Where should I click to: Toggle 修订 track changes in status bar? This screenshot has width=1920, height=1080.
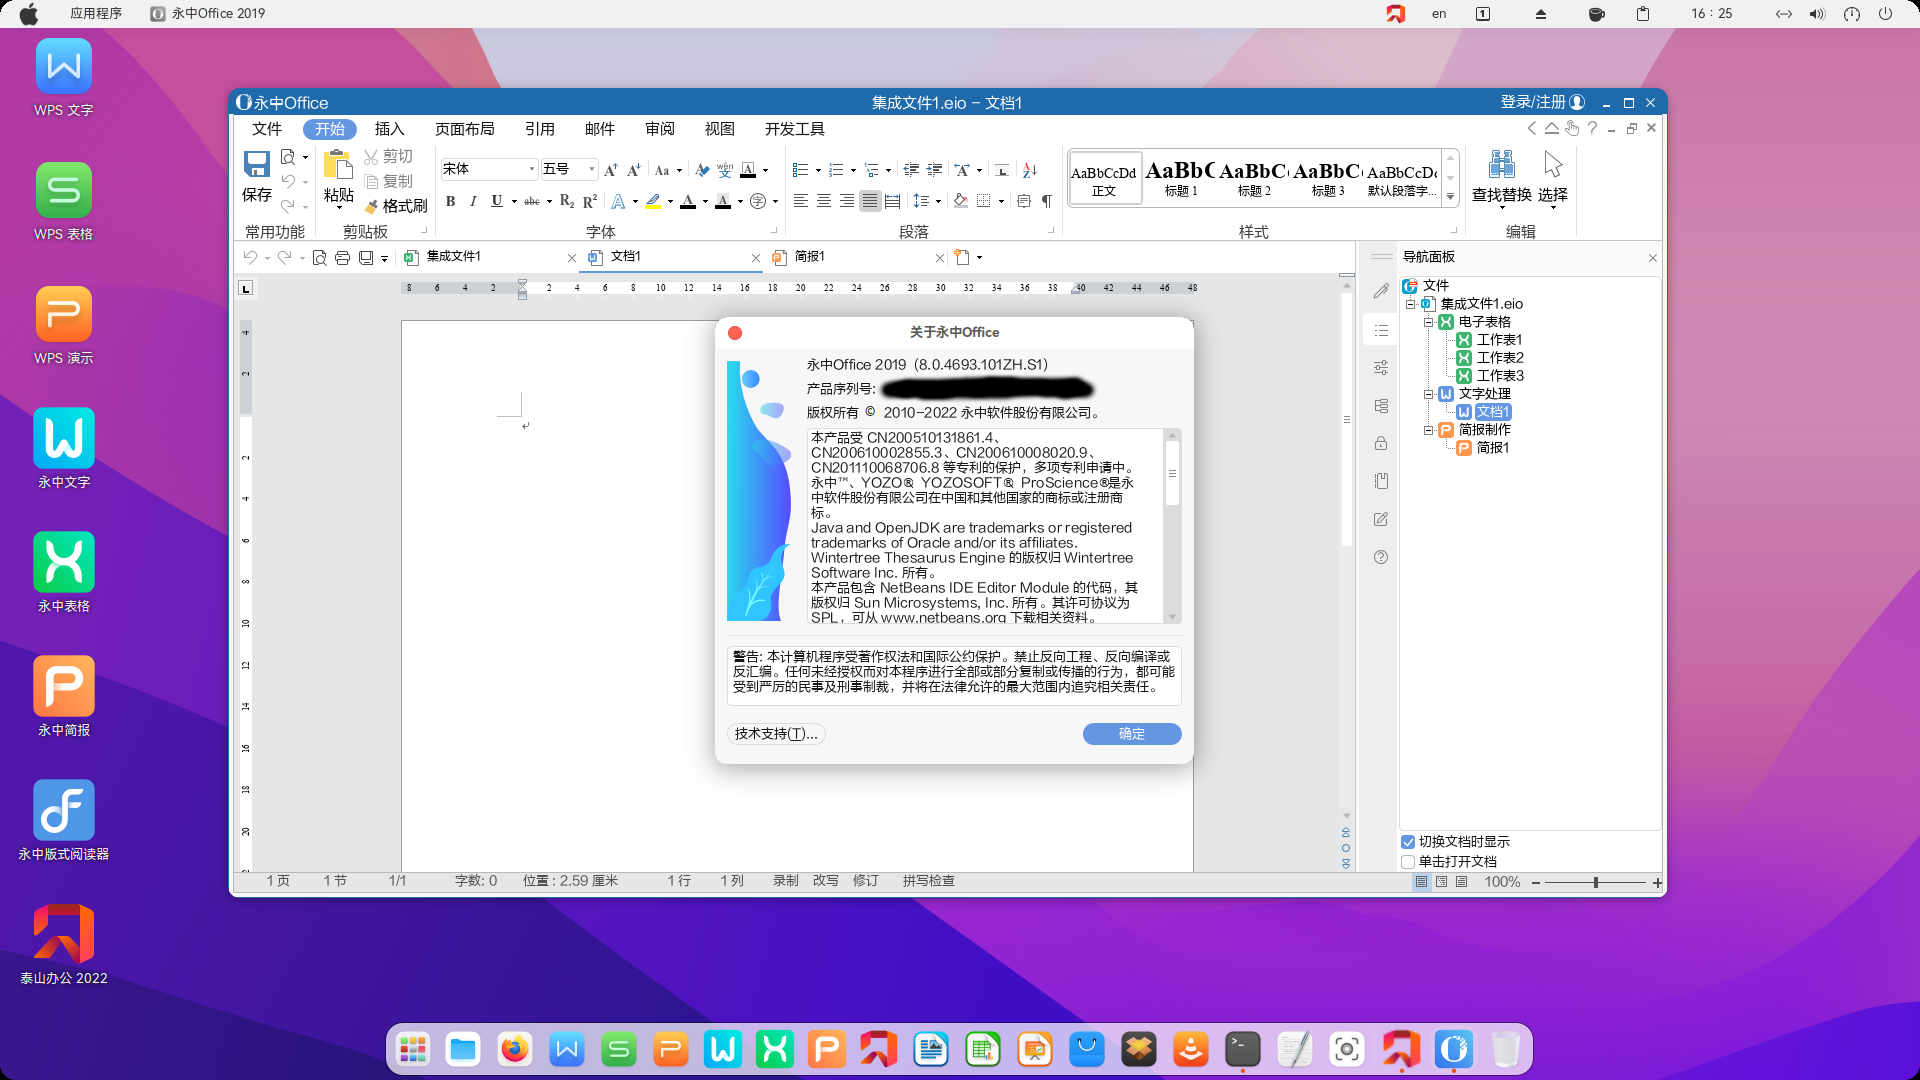[x=866, y=881]
